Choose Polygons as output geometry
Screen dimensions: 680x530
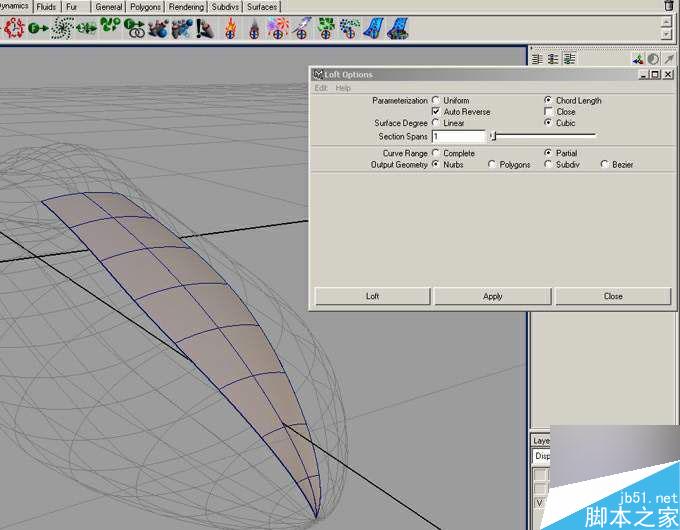click(492, 164)
